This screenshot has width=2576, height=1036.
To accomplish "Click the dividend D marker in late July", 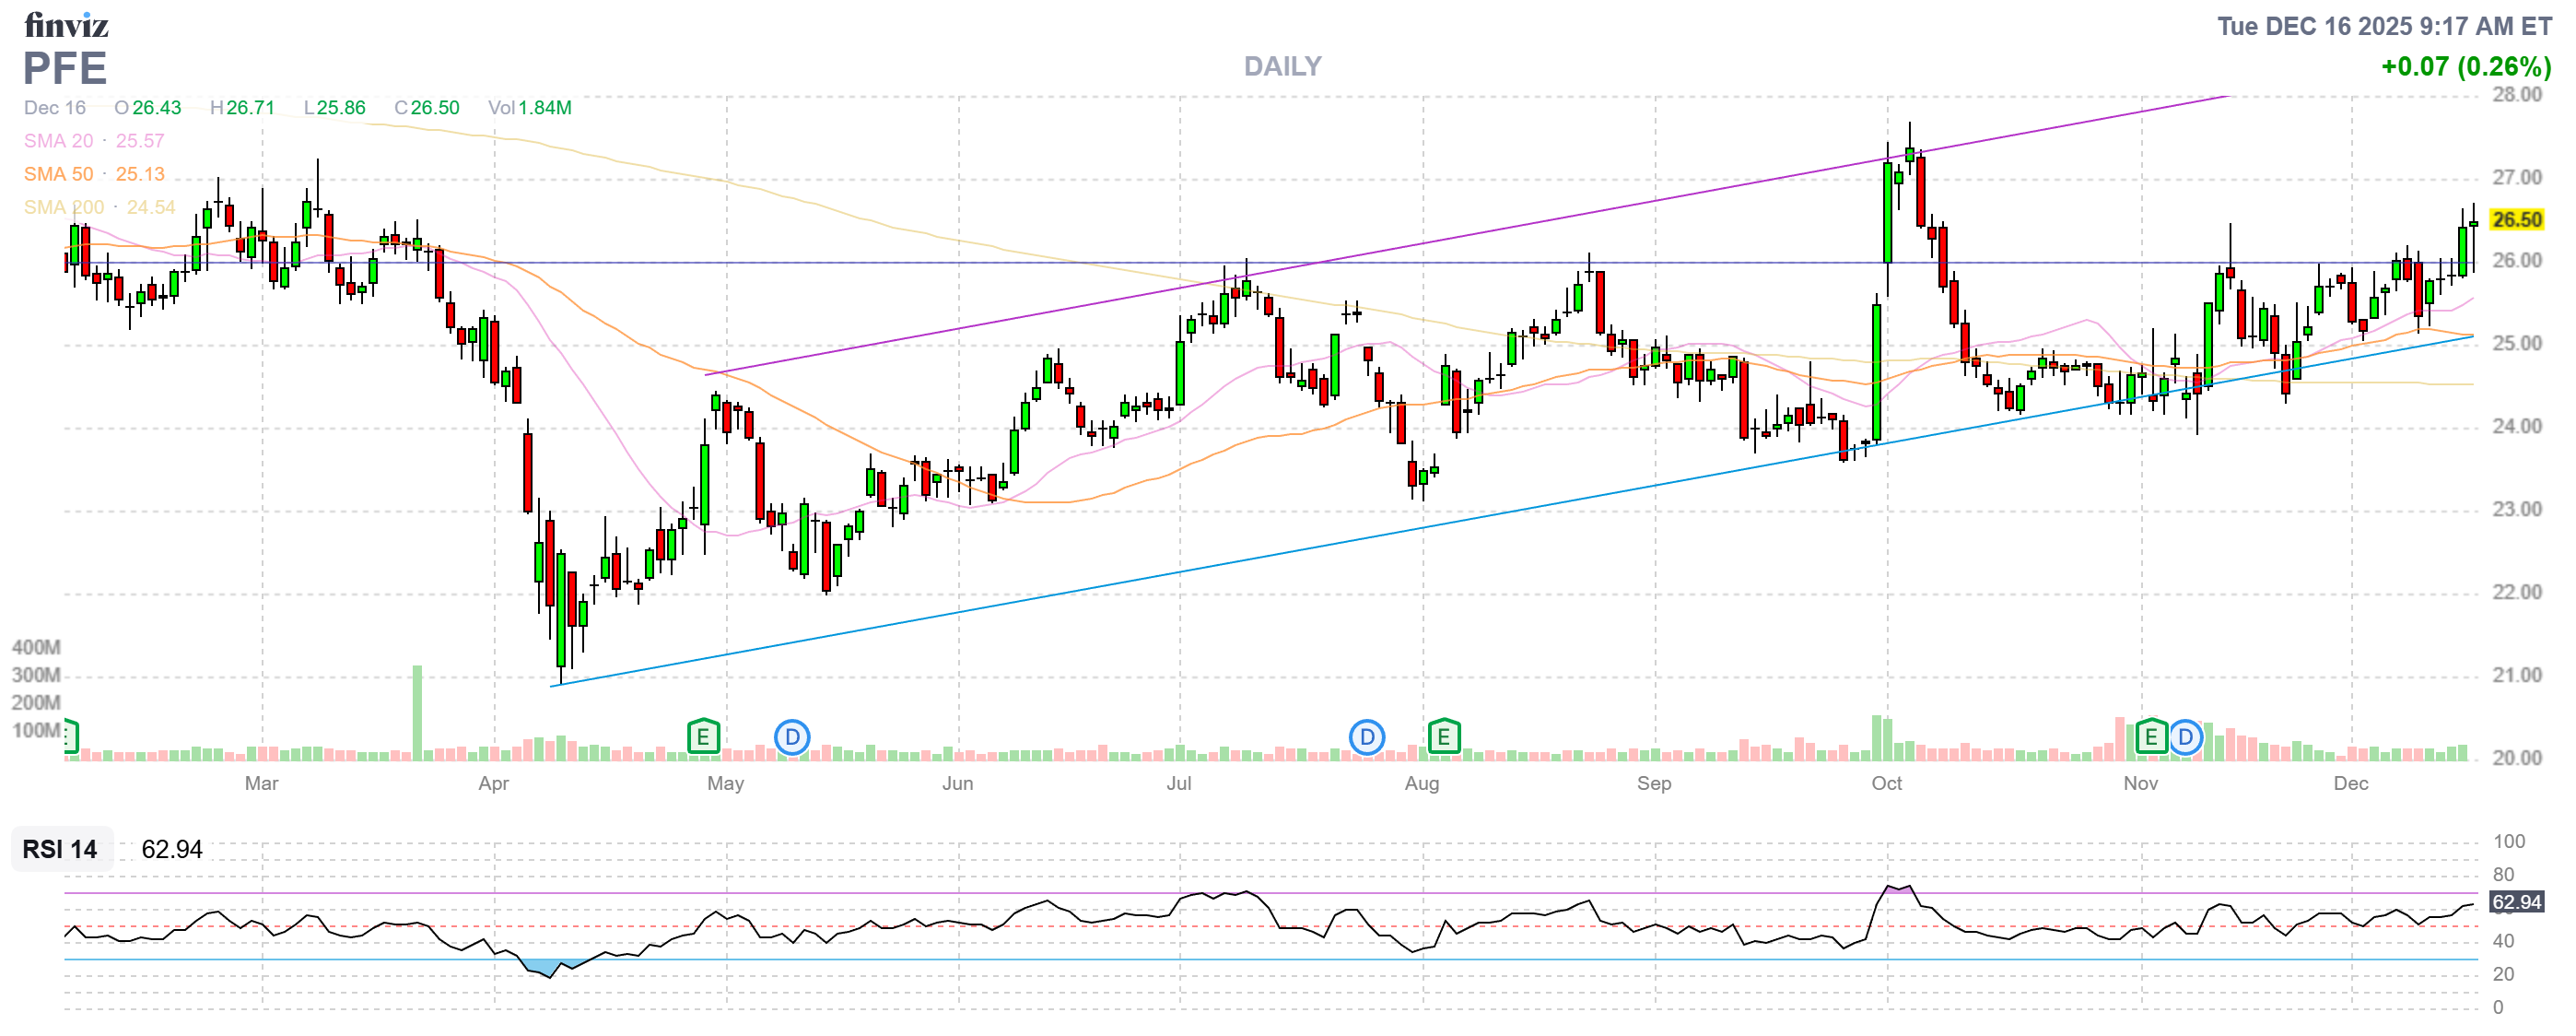I will [x=1366, y=738].
